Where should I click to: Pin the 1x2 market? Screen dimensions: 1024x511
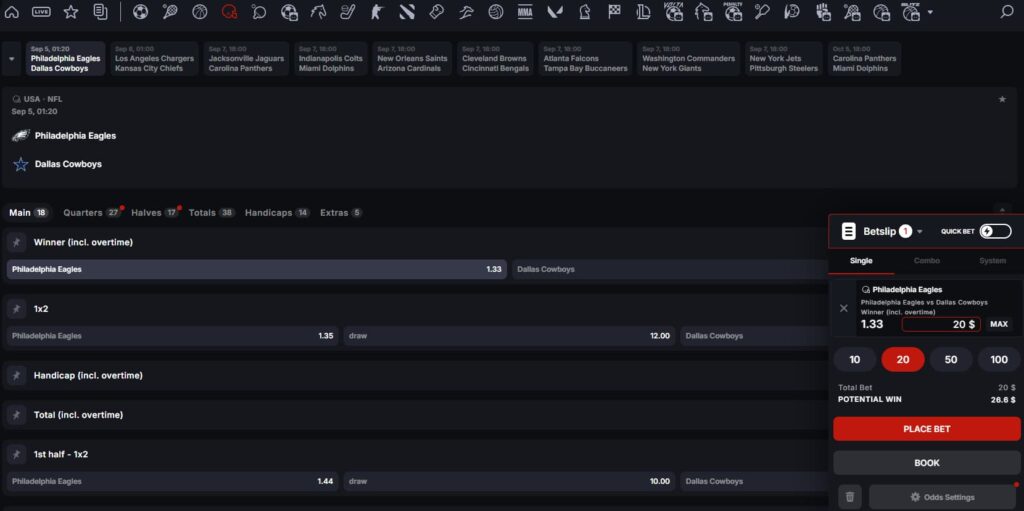[16, 308]
